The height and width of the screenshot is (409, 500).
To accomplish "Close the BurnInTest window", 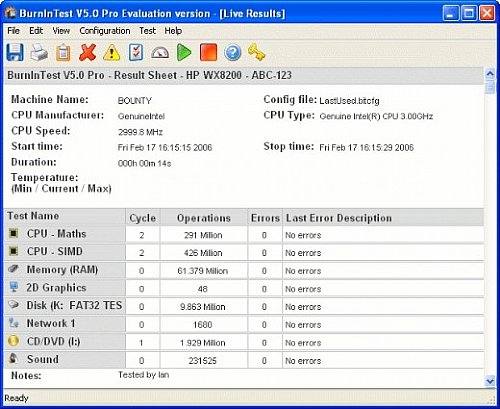I will pyautogui.click(x=487, y=13).
